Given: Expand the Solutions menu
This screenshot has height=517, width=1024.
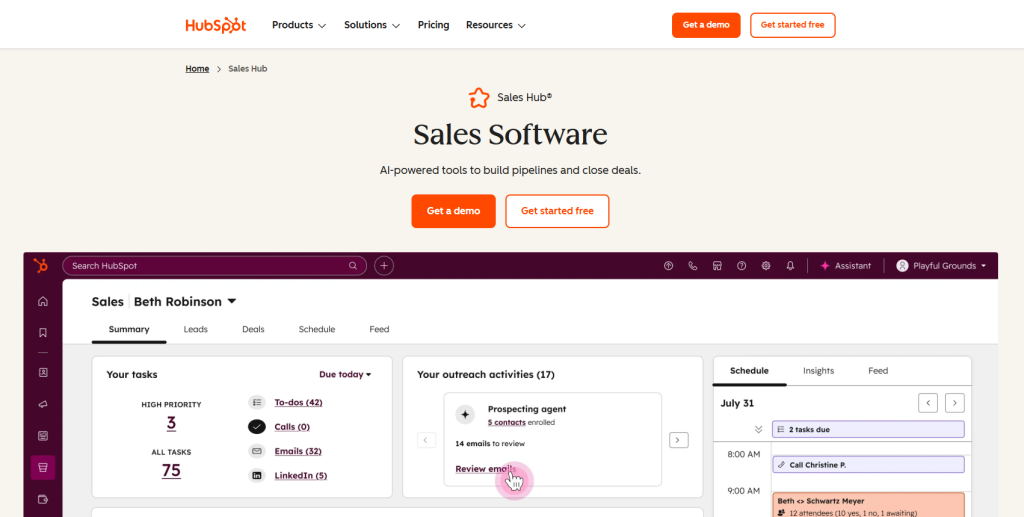Looking at the screenshot, I should tap(372, 25).
